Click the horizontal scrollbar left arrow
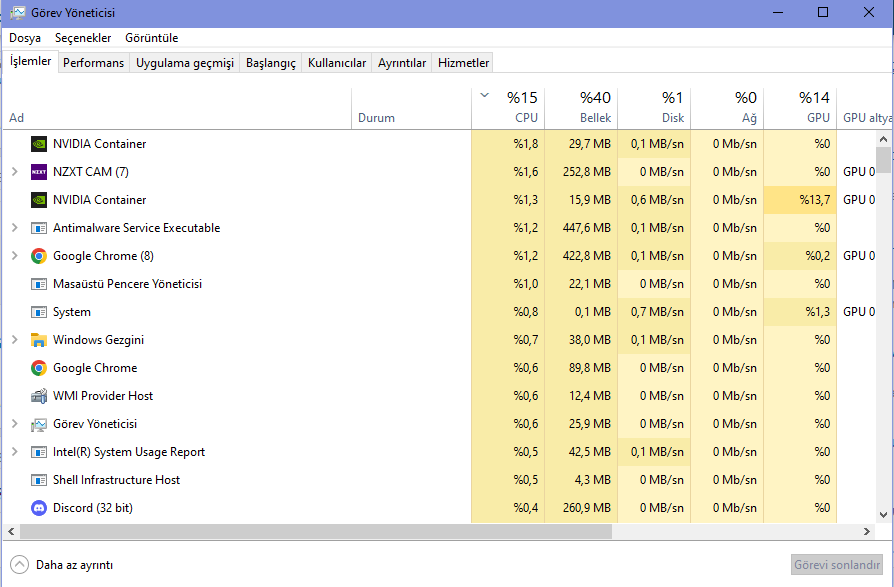The height and width of the screenshot is (587, 894). coord(10,531)
